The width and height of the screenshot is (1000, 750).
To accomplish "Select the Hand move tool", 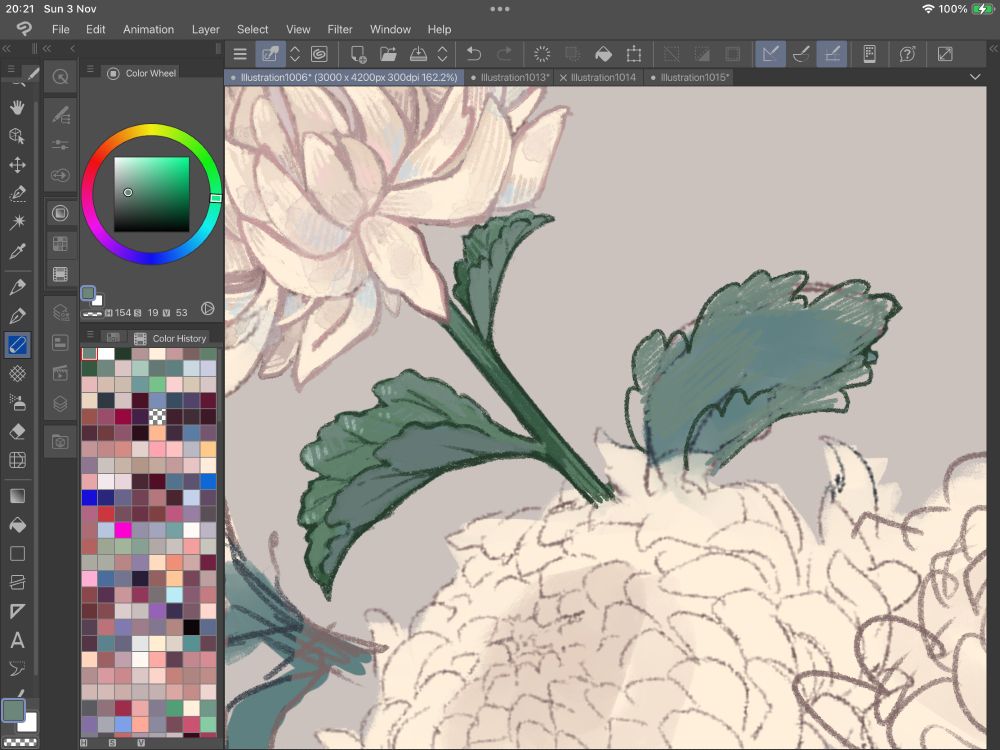I will tap(17, 107).
